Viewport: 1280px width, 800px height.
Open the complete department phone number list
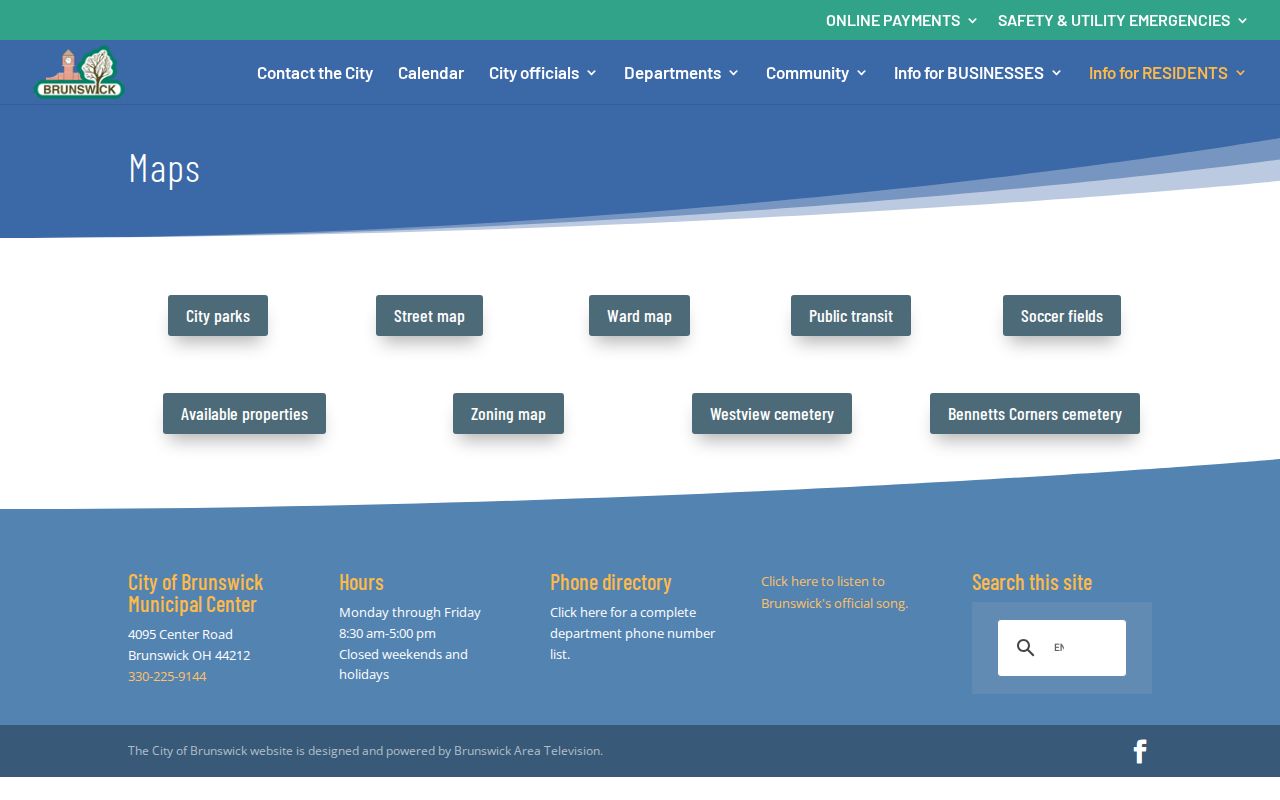(x=632, y=633)
